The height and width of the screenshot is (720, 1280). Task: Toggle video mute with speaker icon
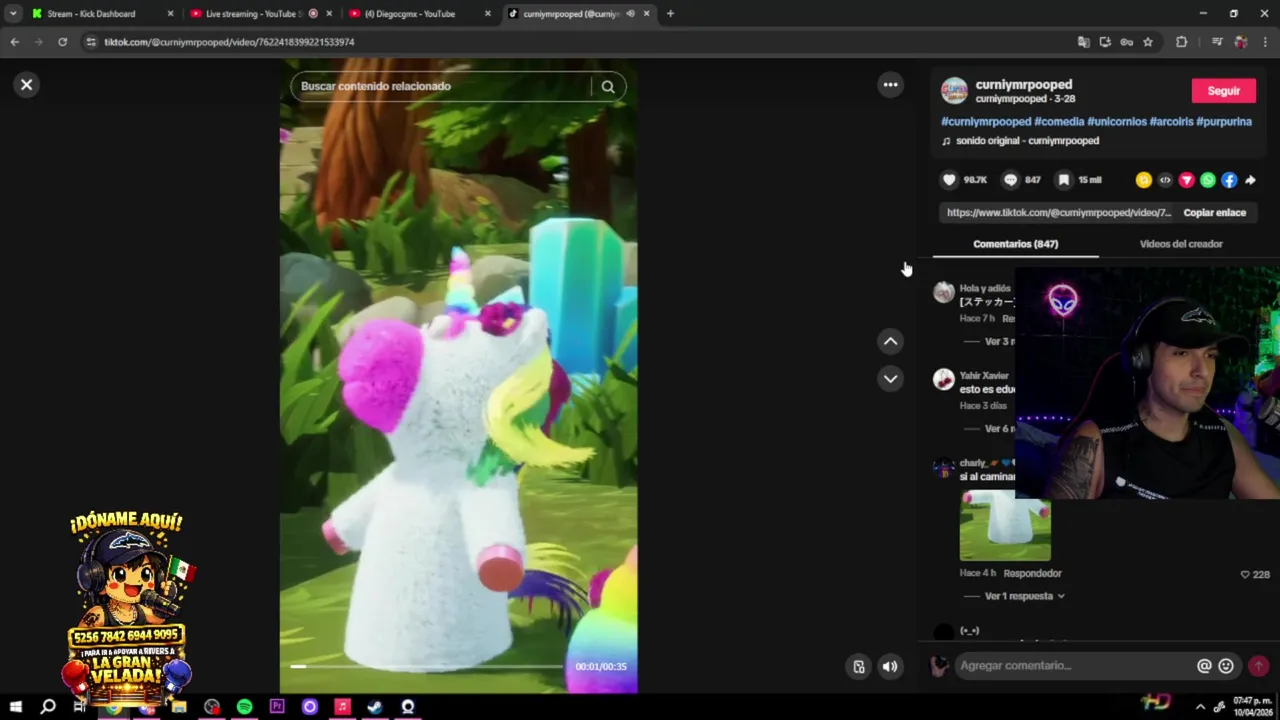point(889,667)
